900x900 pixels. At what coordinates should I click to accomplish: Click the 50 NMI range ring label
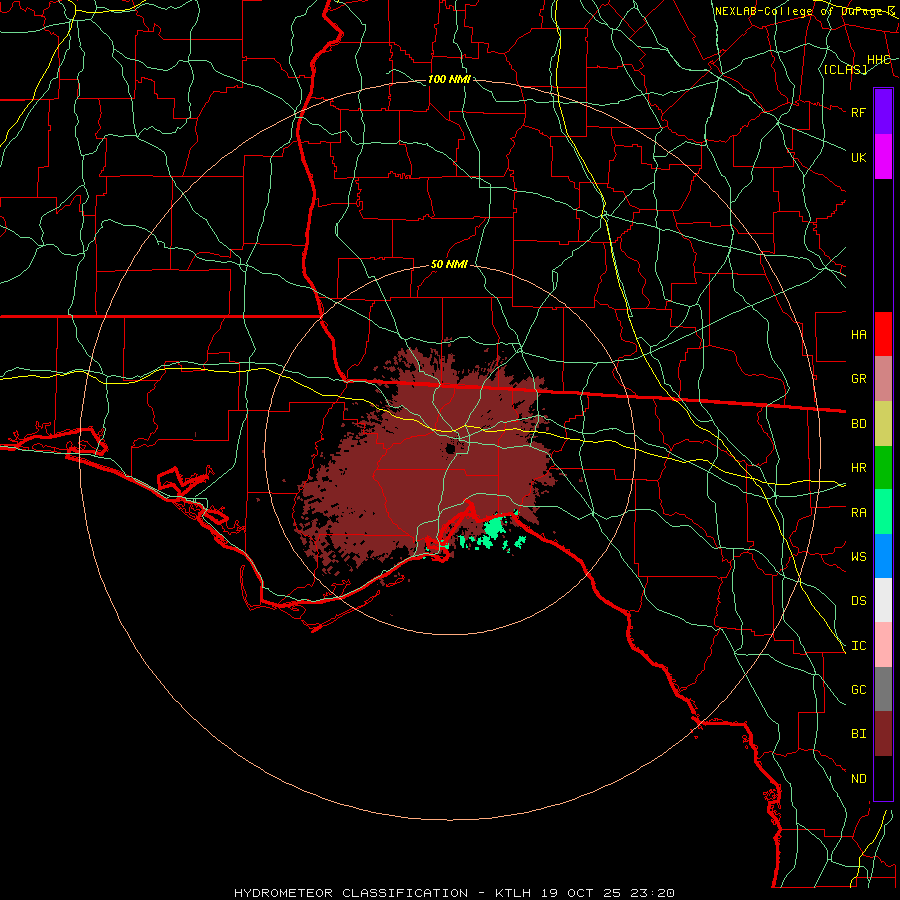point(449,264)
